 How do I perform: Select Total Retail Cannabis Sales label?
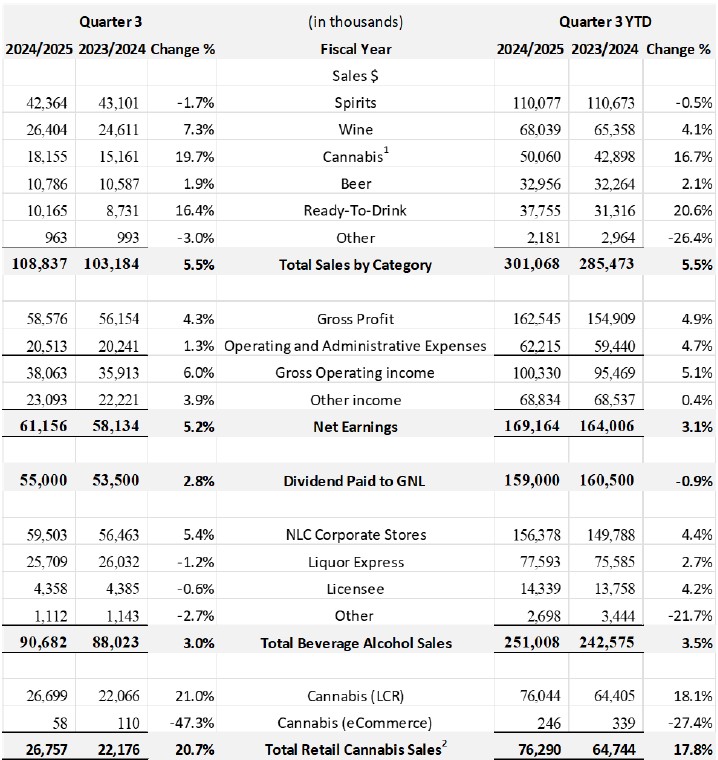(355, 748)
